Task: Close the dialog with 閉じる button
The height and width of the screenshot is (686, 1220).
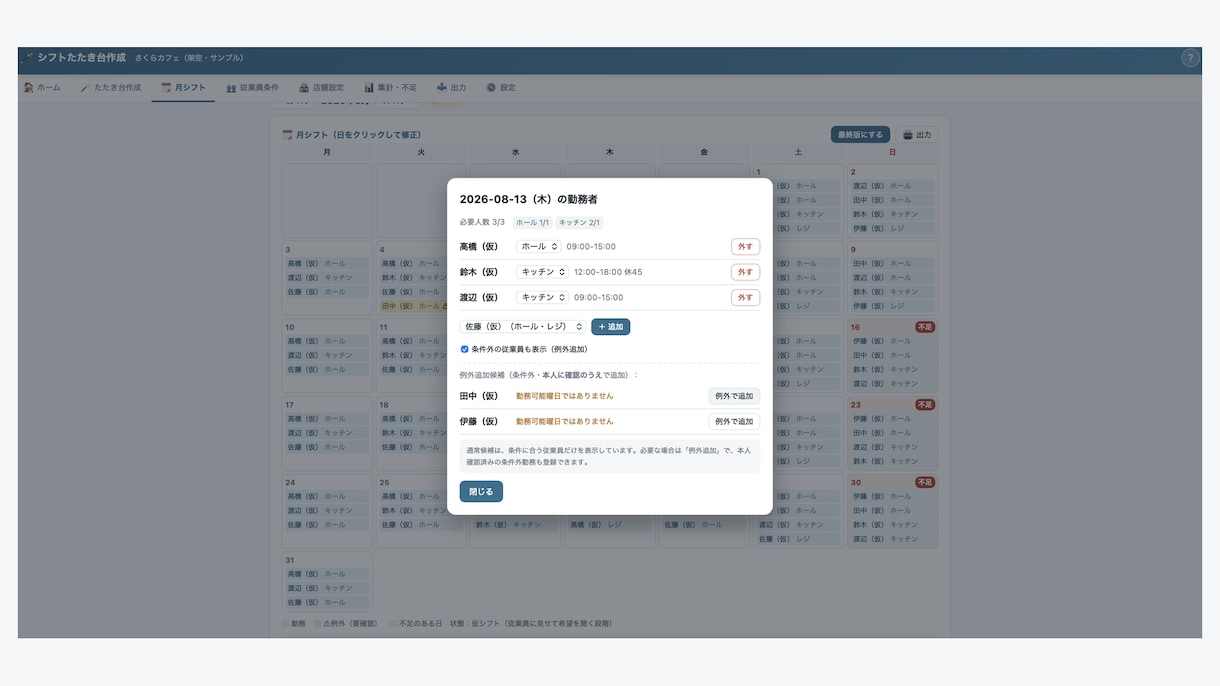Action: pos(481,491)
